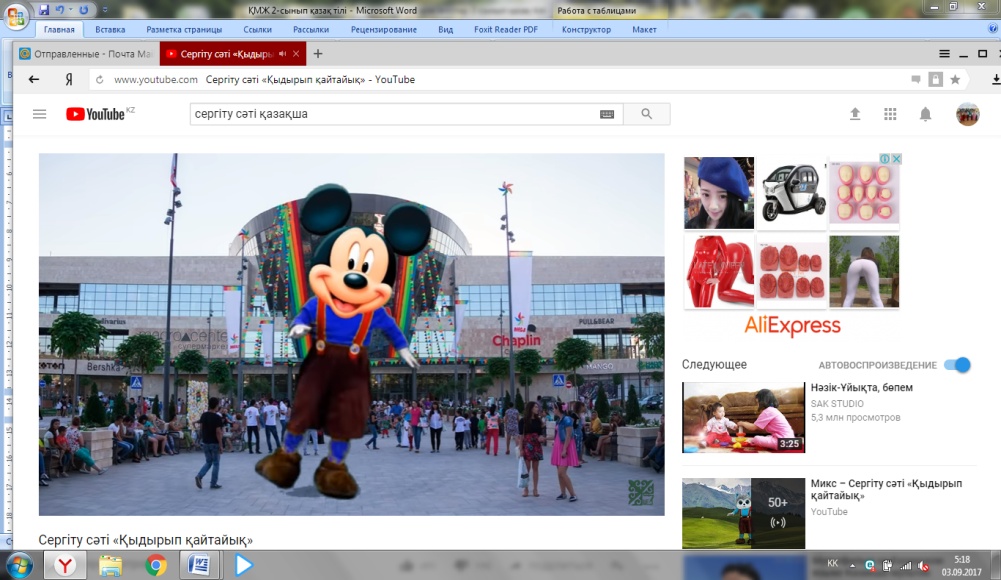Screen dimensions: 1001x580
Task: Bookmark the page with the star icon
Action: (x=955, y=80)
